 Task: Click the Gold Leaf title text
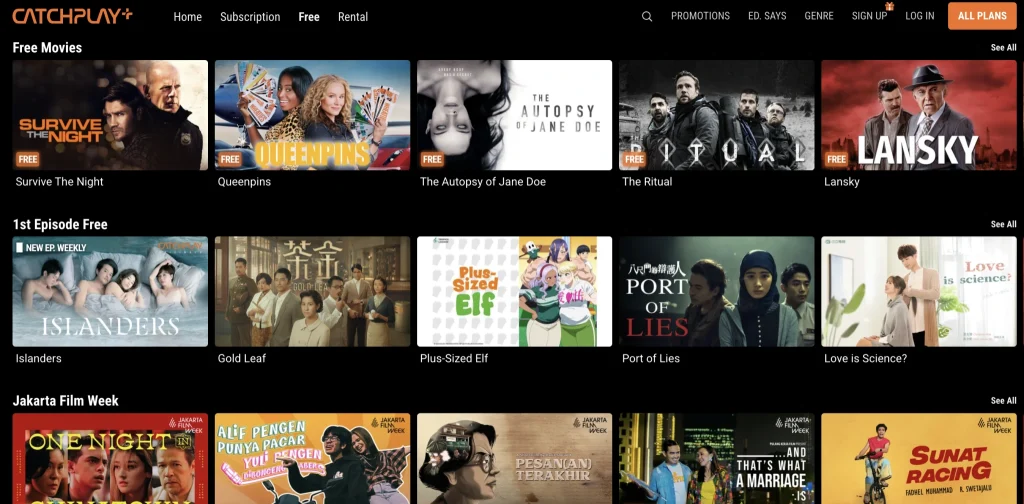[242, 358]
